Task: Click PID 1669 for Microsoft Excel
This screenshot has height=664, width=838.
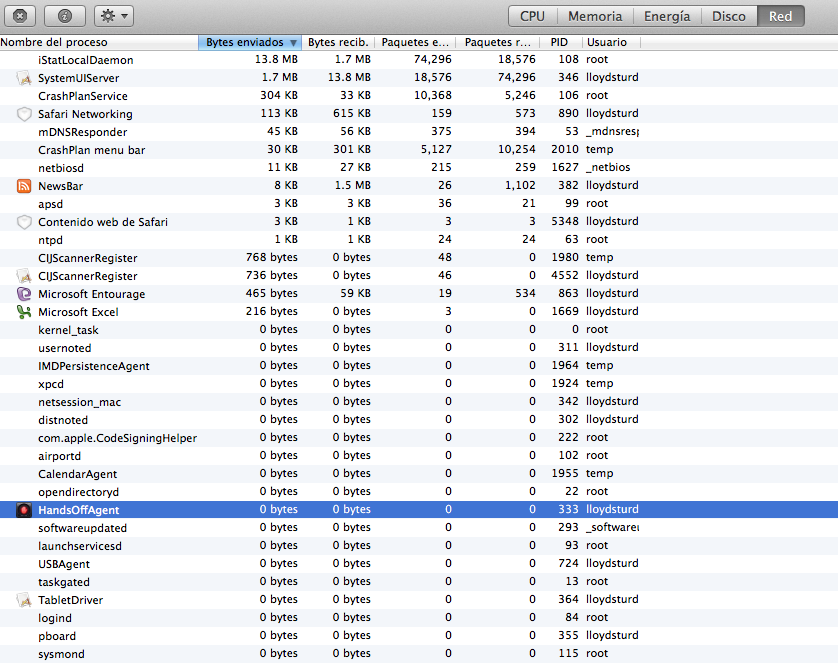Action: click(565, 311)
